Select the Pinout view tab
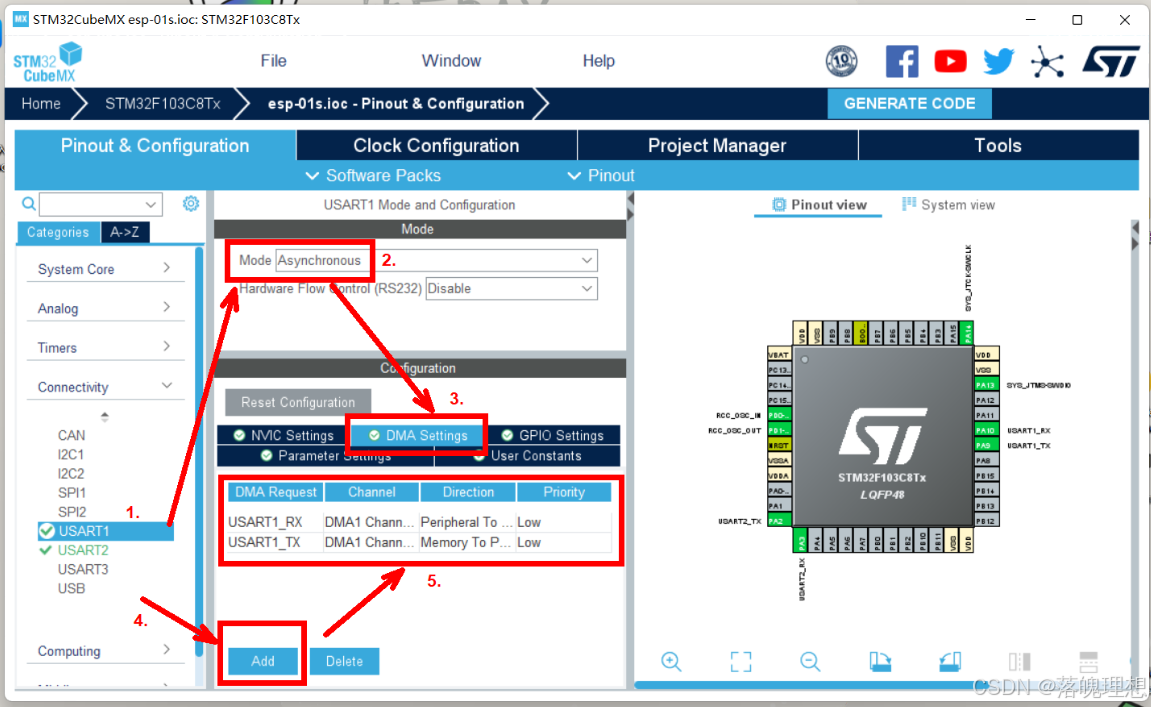The height and width of the screenshot is (707, 1151). [x=819, y=205]
